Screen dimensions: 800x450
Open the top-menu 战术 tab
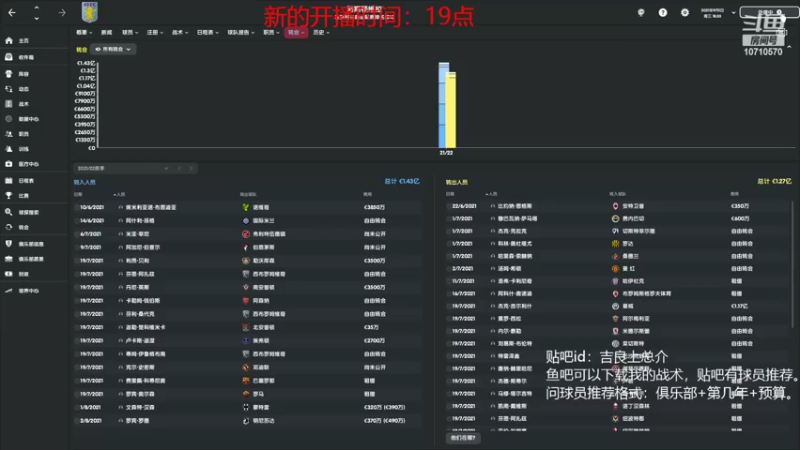tap(180, 33)
